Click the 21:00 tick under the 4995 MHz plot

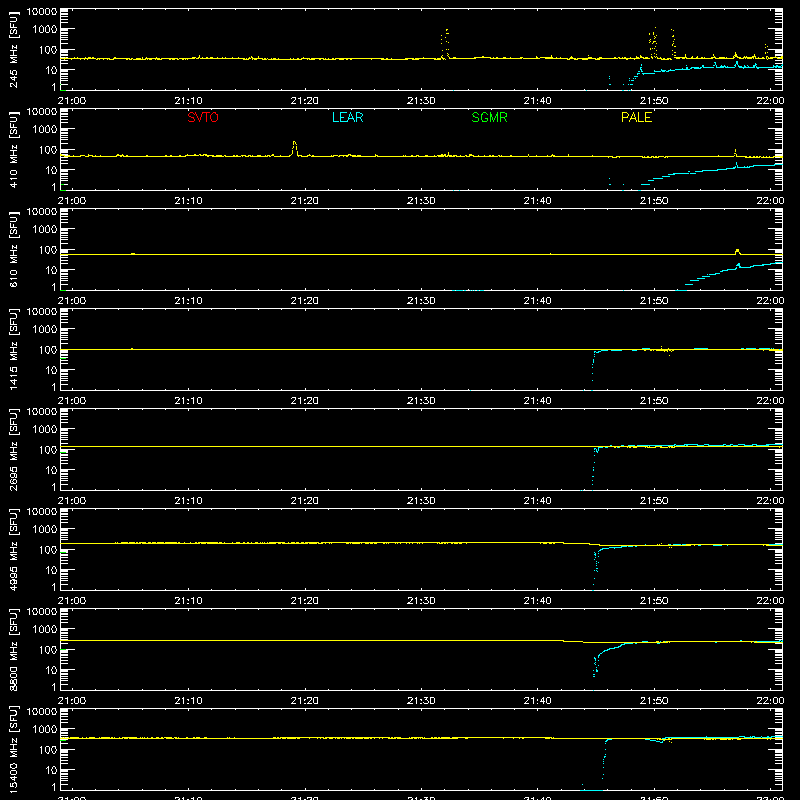pos(72,601)
